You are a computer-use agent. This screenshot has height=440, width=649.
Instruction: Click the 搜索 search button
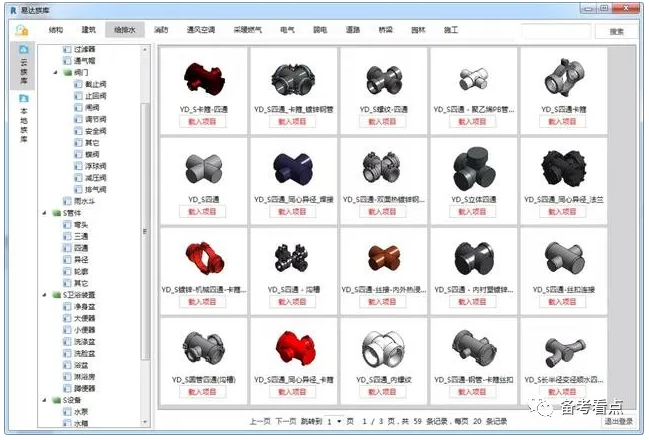tap(616, 31)
